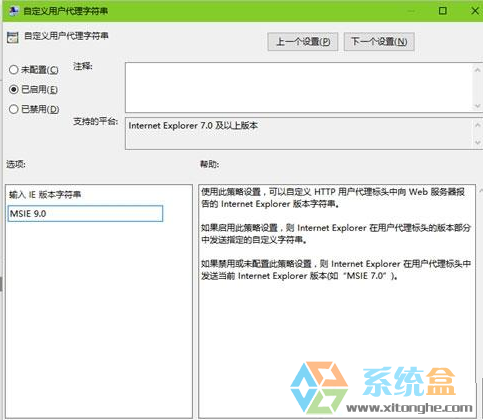483x420 pixels.
Task: Click the 输入 IE 版本字符串 label
Action: [x=45, y=195]
